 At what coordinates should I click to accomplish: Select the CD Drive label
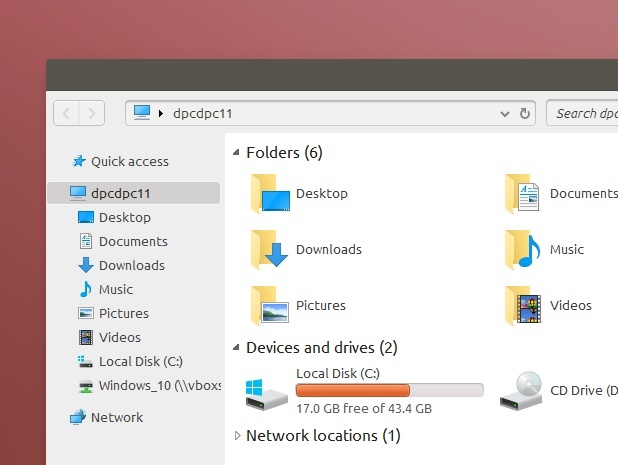(584, 391)
